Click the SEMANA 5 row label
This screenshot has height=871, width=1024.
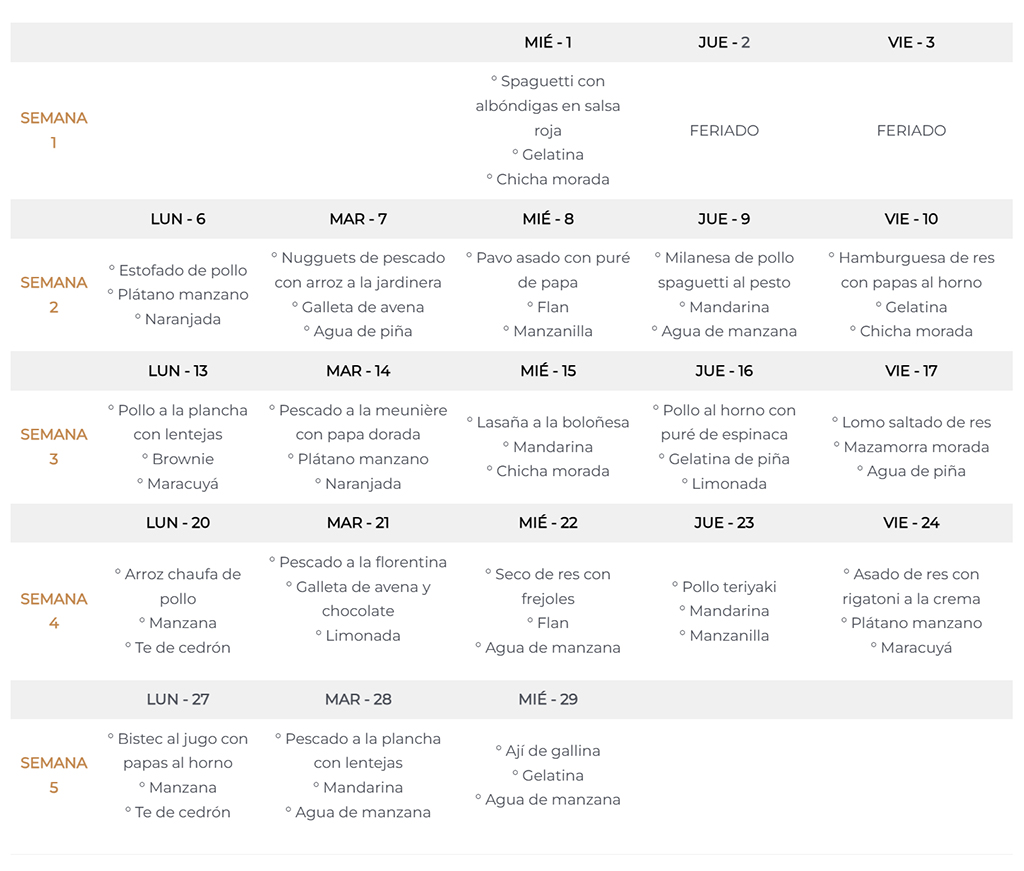[54, 775]
